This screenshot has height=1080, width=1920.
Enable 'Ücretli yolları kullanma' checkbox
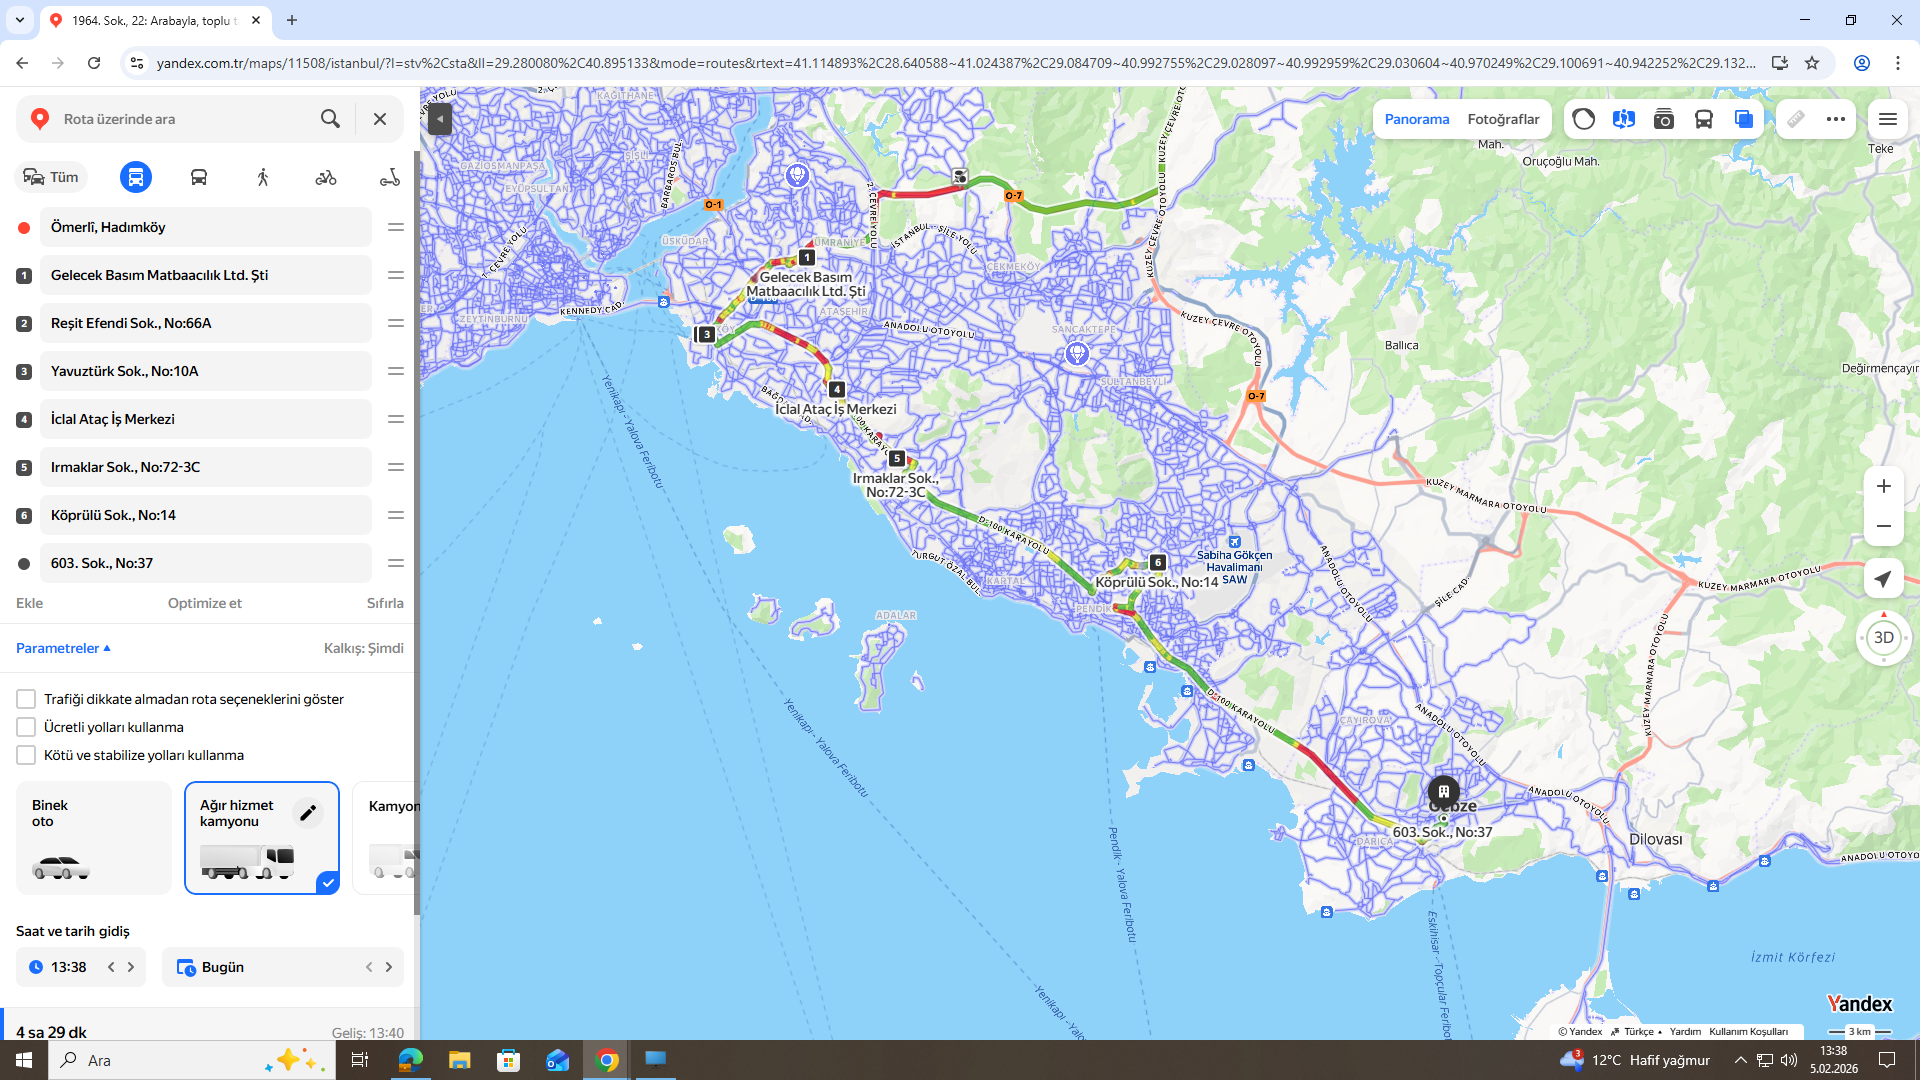point(26,727)
